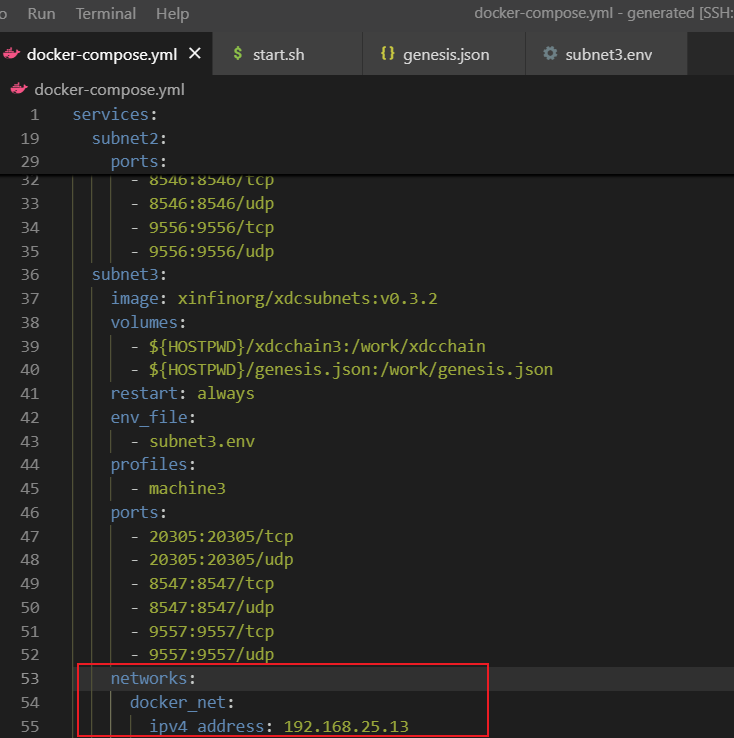Click the docker-compose.yml breadcrumb path
Viewport: 734px width, 738px height.
pos(109,89)
